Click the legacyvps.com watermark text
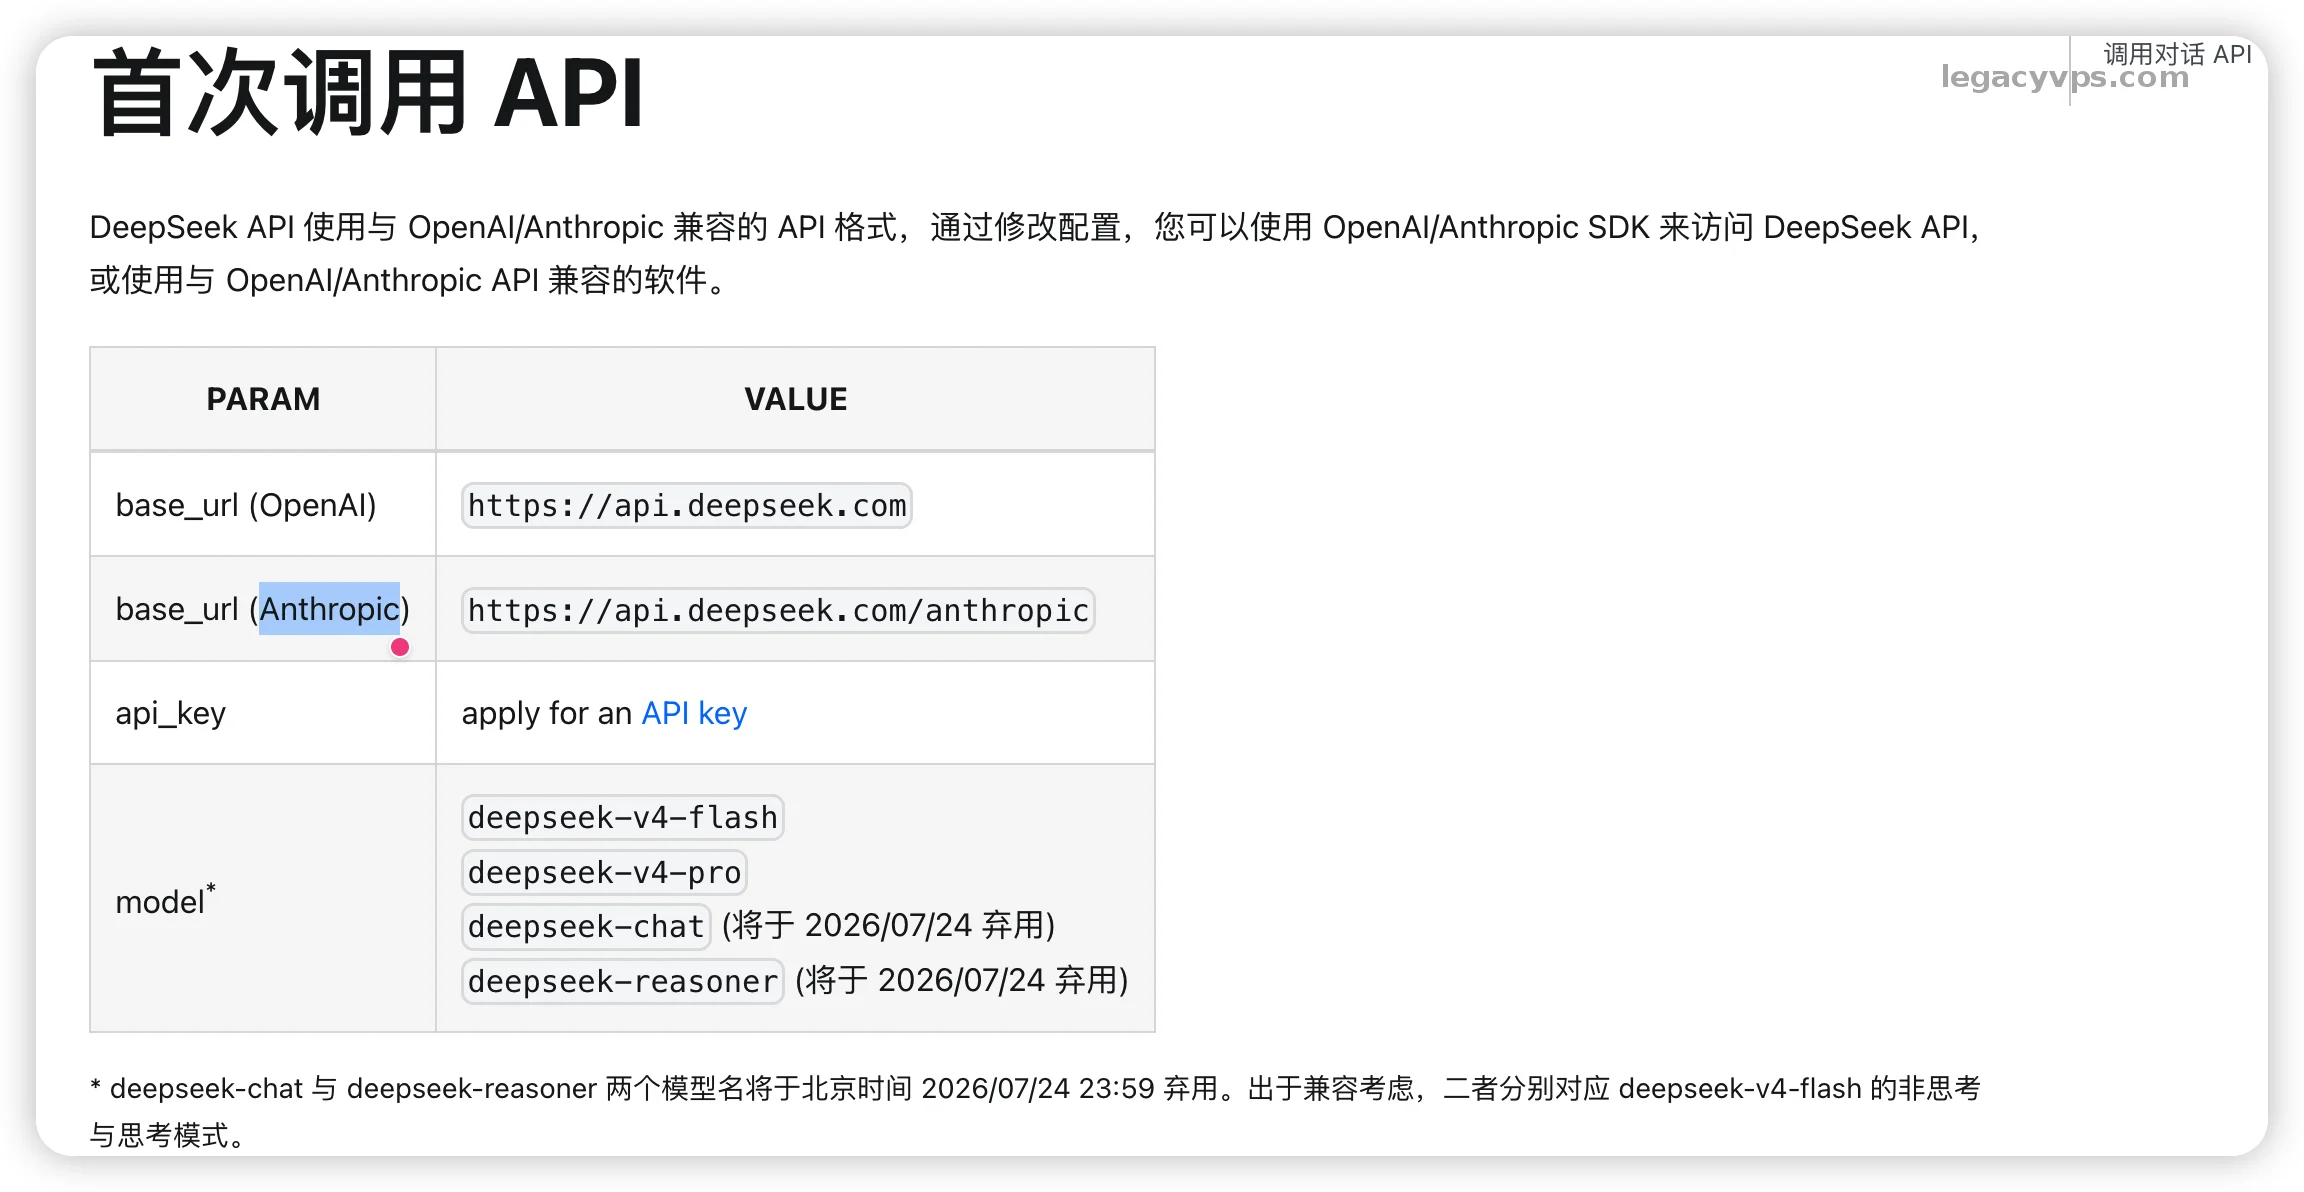 click(2065, 77)
